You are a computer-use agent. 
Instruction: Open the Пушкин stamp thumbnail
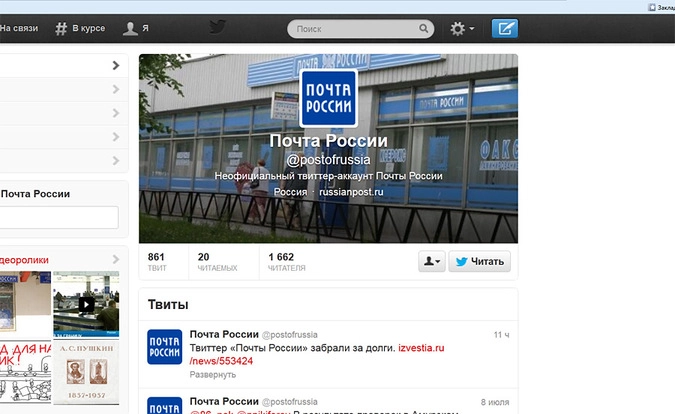tap(86, 372)
